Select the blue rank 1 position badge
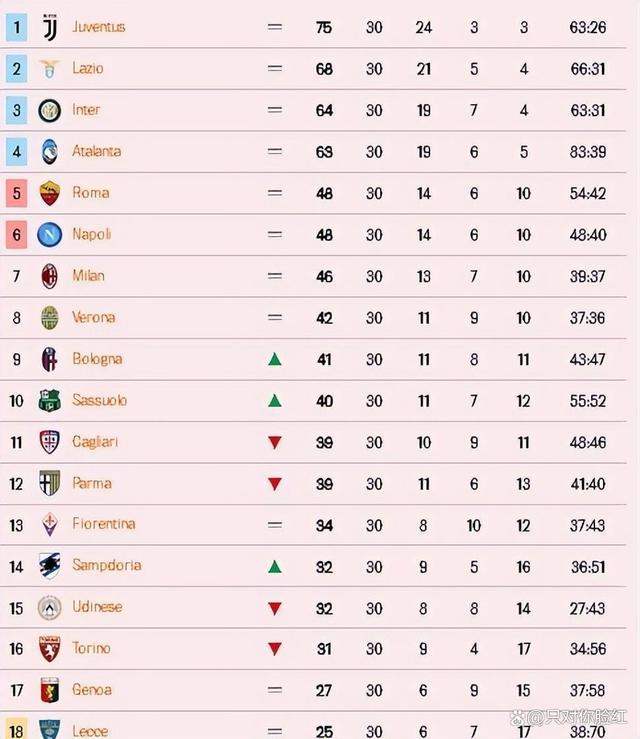 [16, 27]
